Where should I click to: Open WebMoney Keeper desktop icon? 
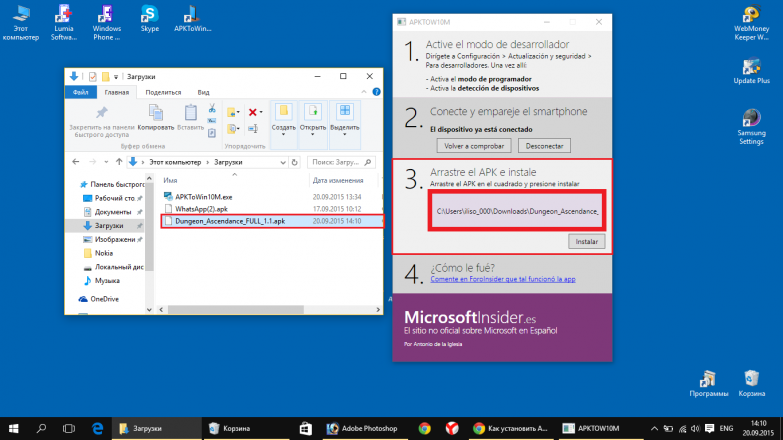tap(751, 23)
